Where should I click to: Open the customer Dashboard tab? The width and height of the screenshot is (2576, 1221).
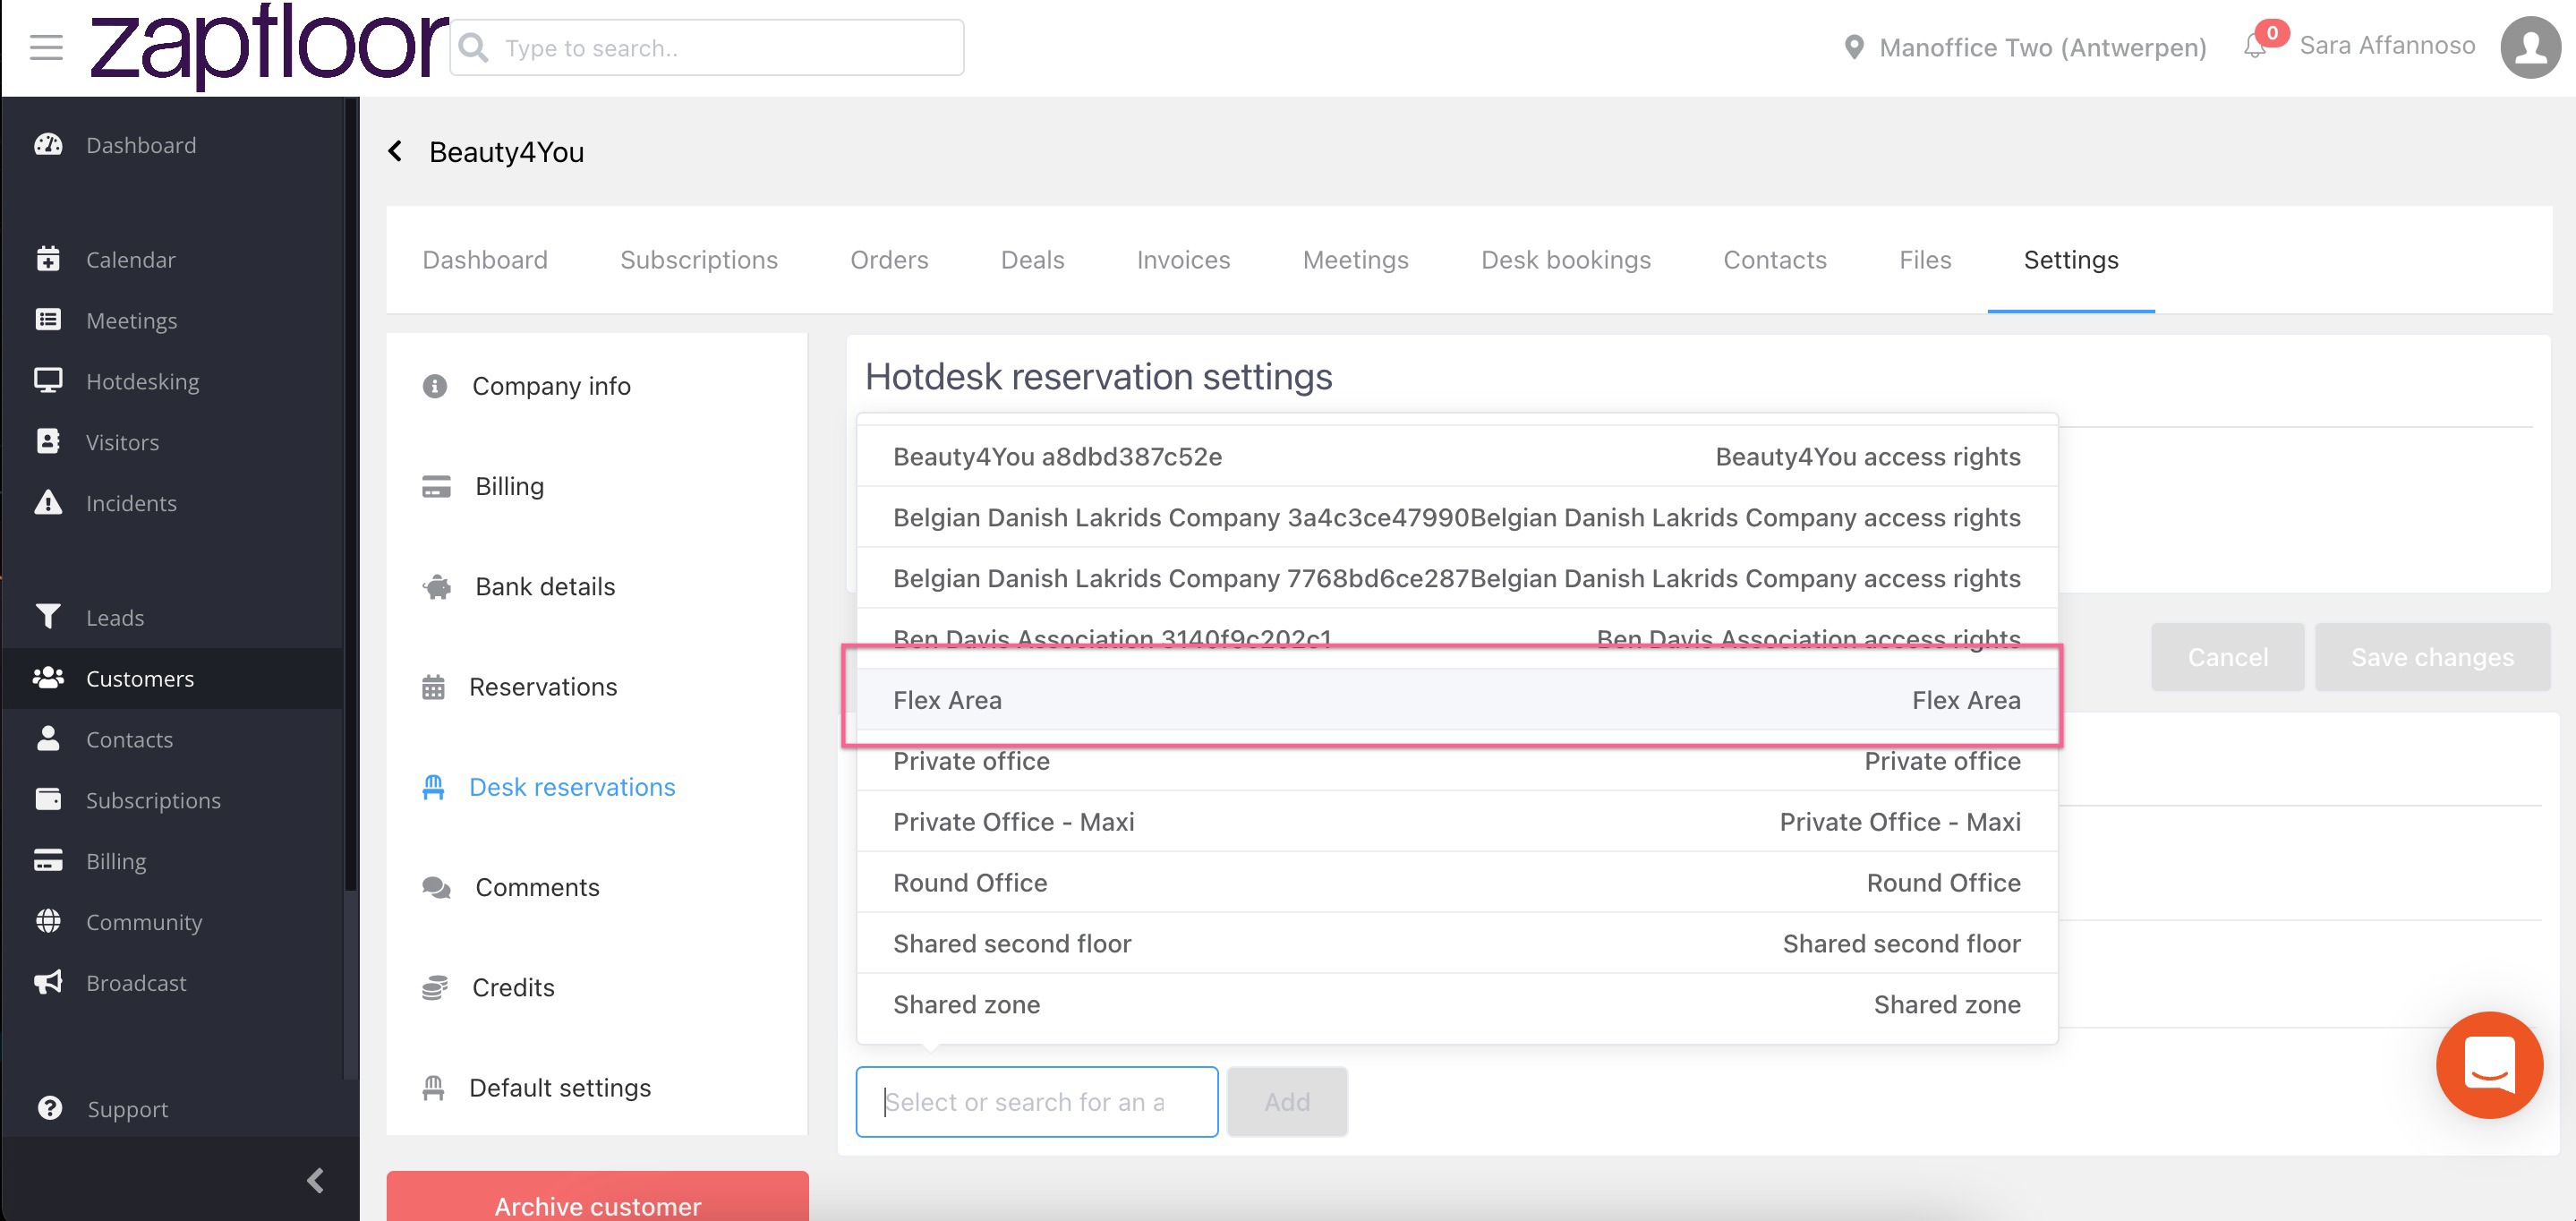click(x=485, y=260)
